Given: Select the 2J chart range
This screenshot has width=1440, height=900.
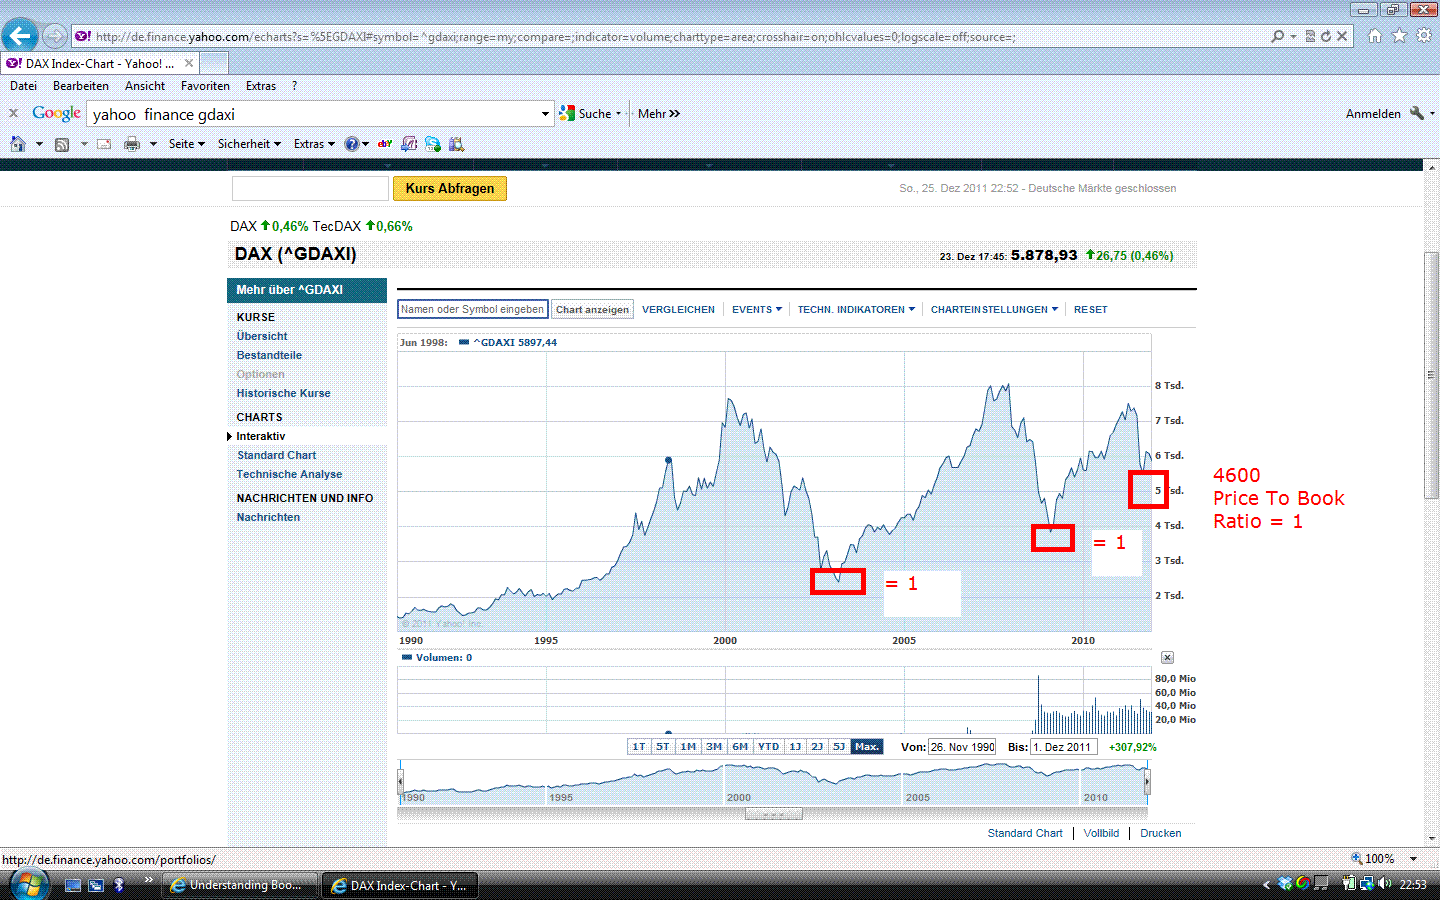Looking at the screenshot, I should pyautogui.click(x=817, y=747).
